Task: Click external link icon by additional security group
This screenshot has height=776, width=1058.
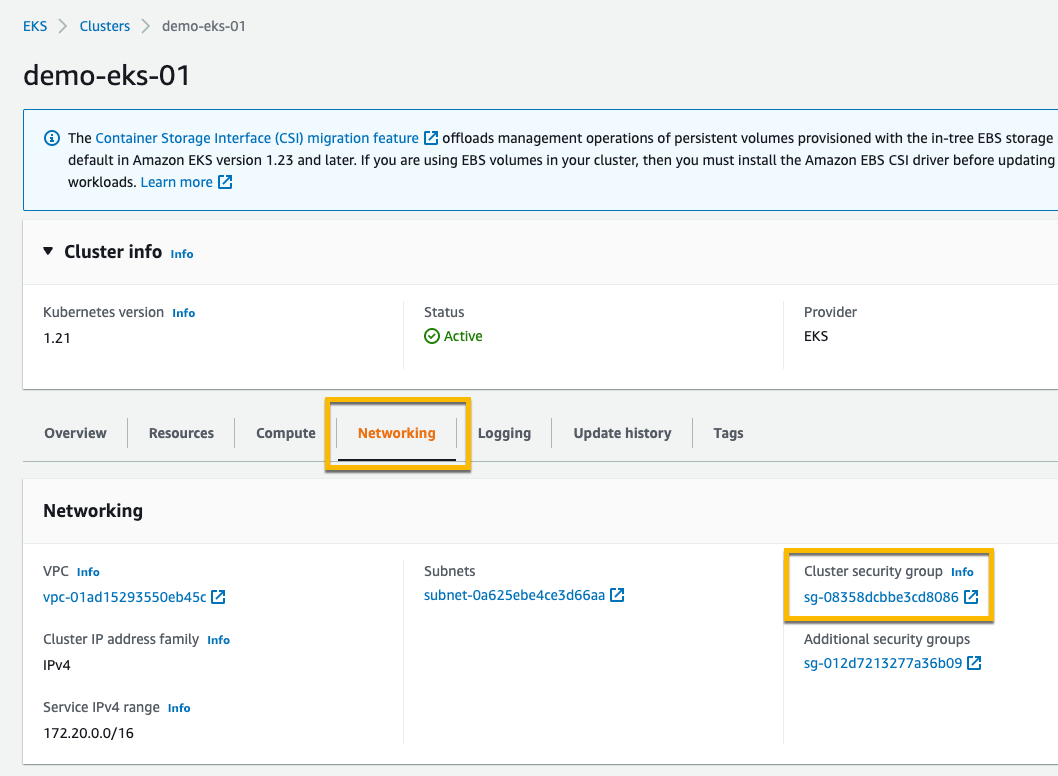Action: pos(974,663)
